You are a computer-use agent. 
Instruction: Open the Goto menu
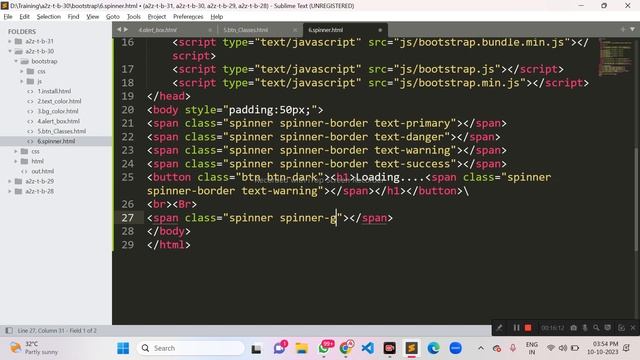[x=113, y=17]
